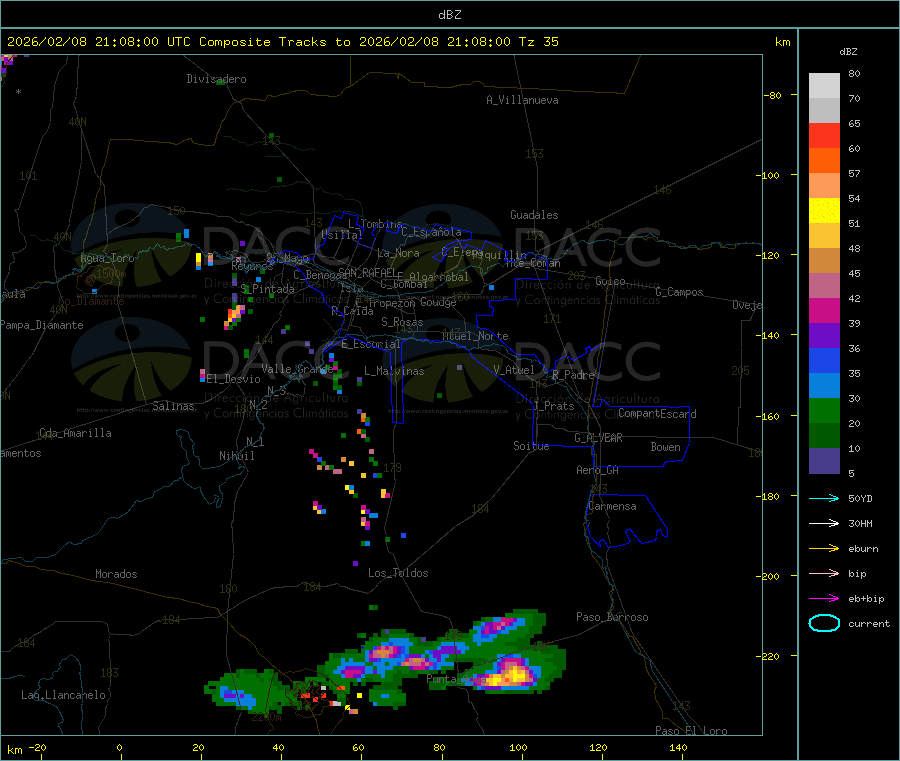Screen dimensions: 900x761
Task: Click the timestamp title text at top
Action: tap(283, 42)
